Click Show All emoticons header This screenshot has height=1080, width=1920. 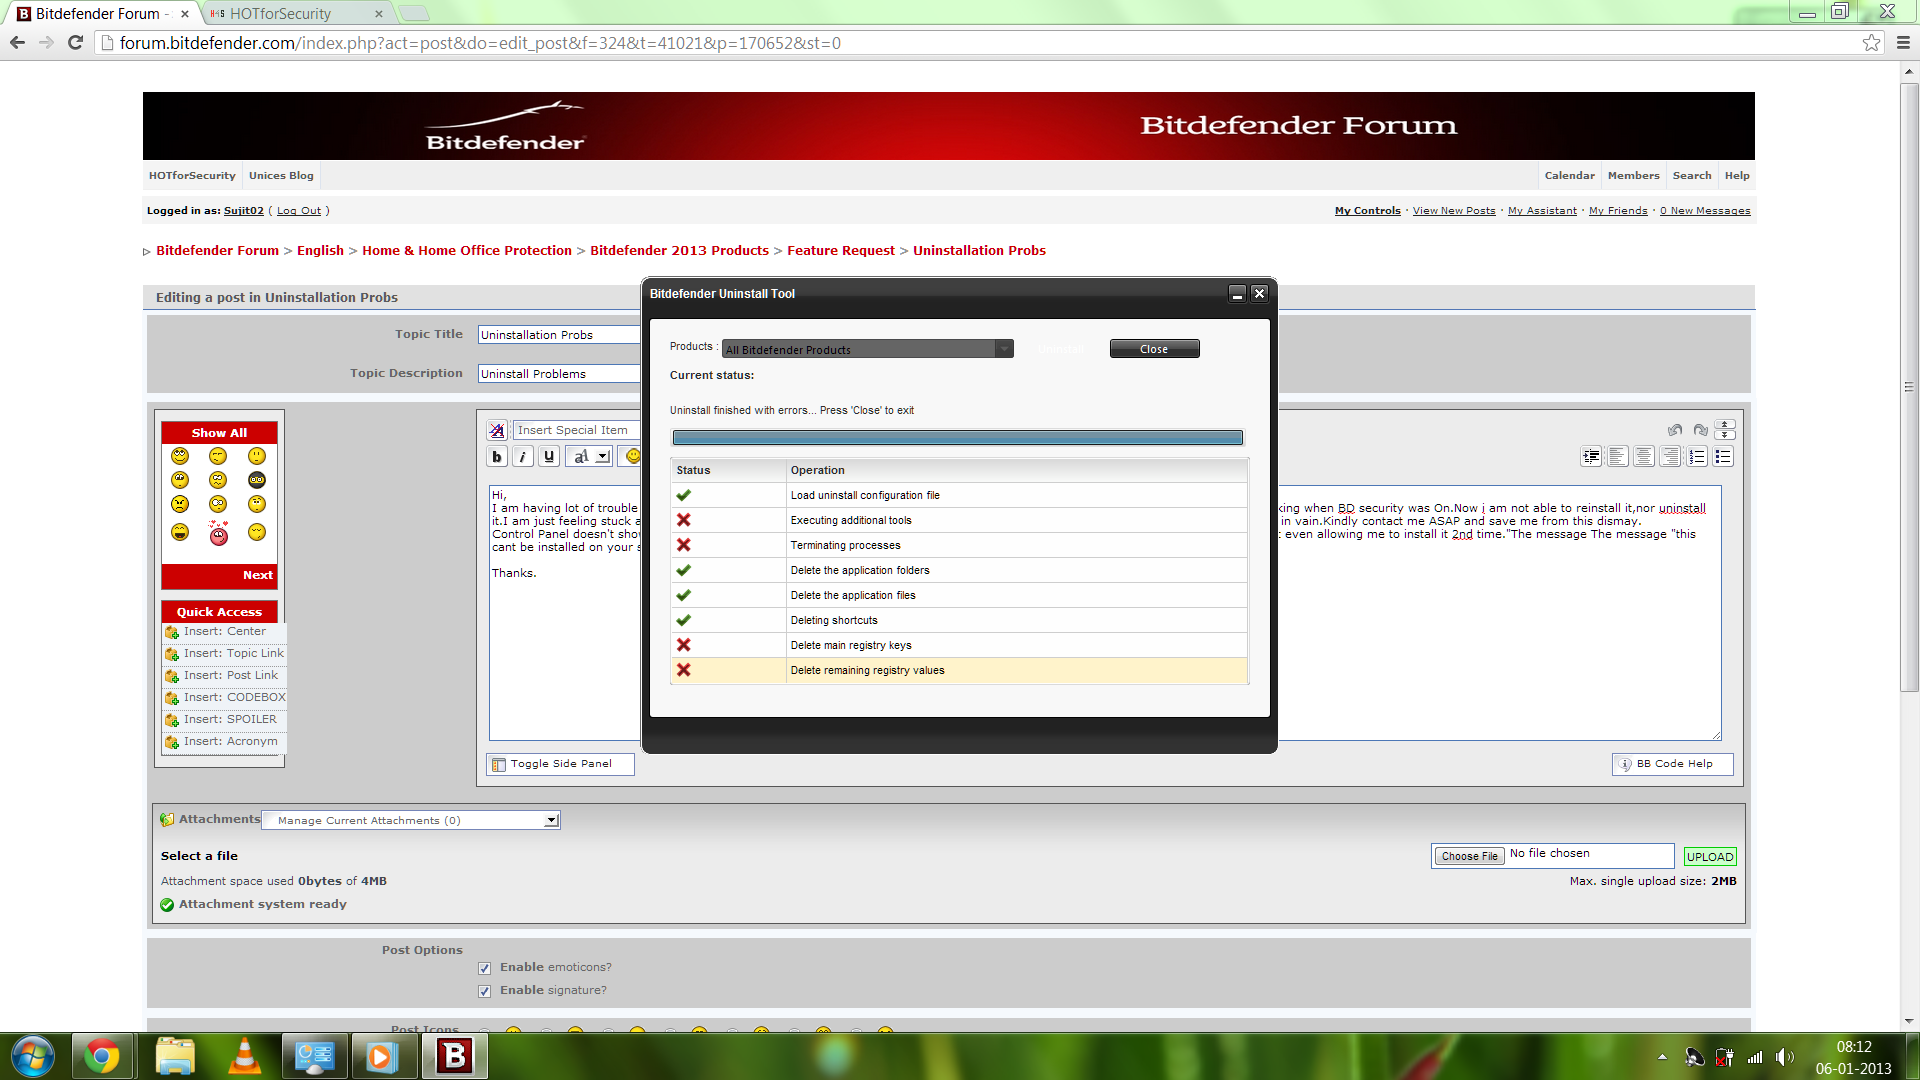coord(219,433)
